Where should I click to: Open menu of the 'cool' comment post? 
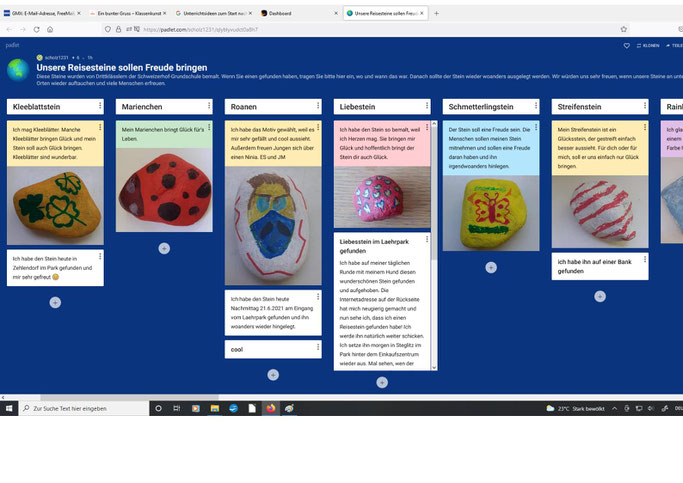[318, 347]
